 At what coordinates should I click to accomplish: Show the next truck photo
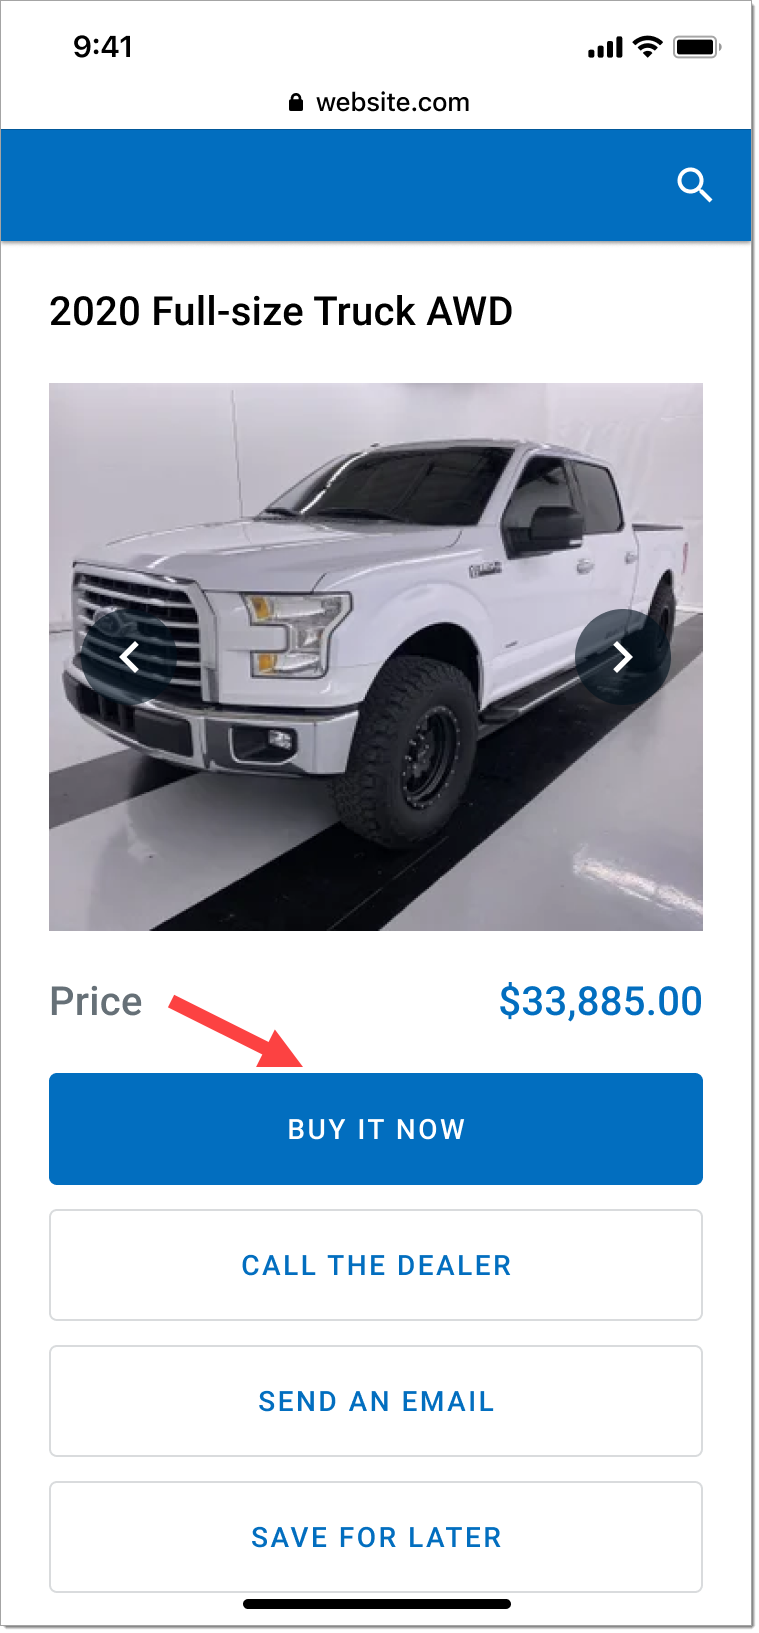(623, 657)
